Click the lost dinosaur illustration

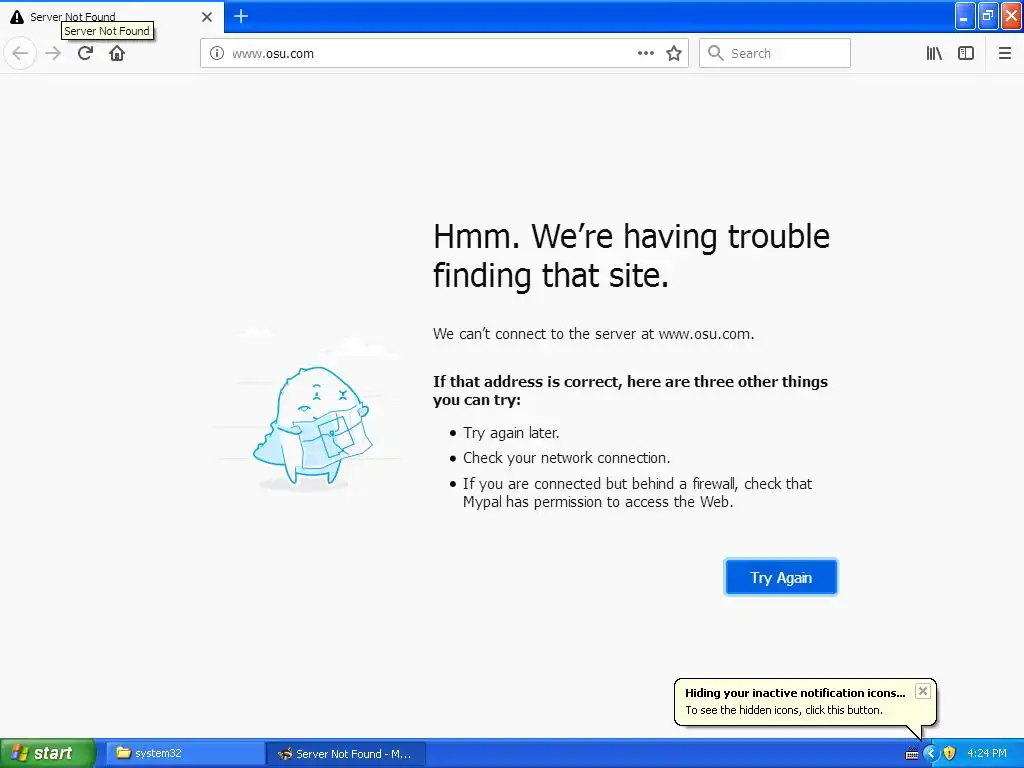(x=312, y=426)
